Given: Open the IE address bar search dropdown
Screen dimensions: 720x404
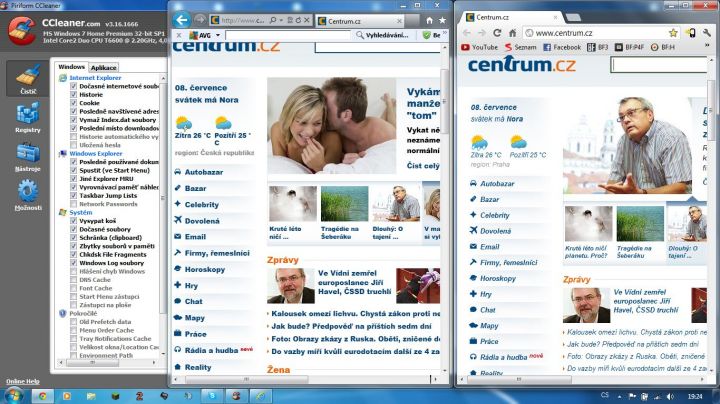Looking at the screenshot, I should pos(281,20).
